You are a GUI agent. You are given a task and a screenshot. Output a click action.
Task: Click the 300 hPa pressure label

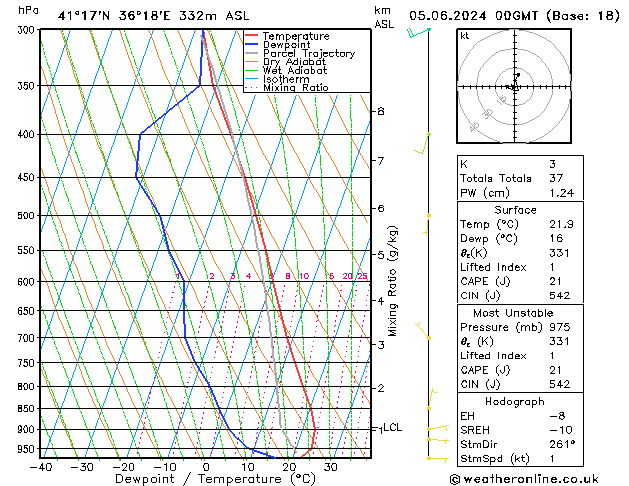click(x=28, y=30)
